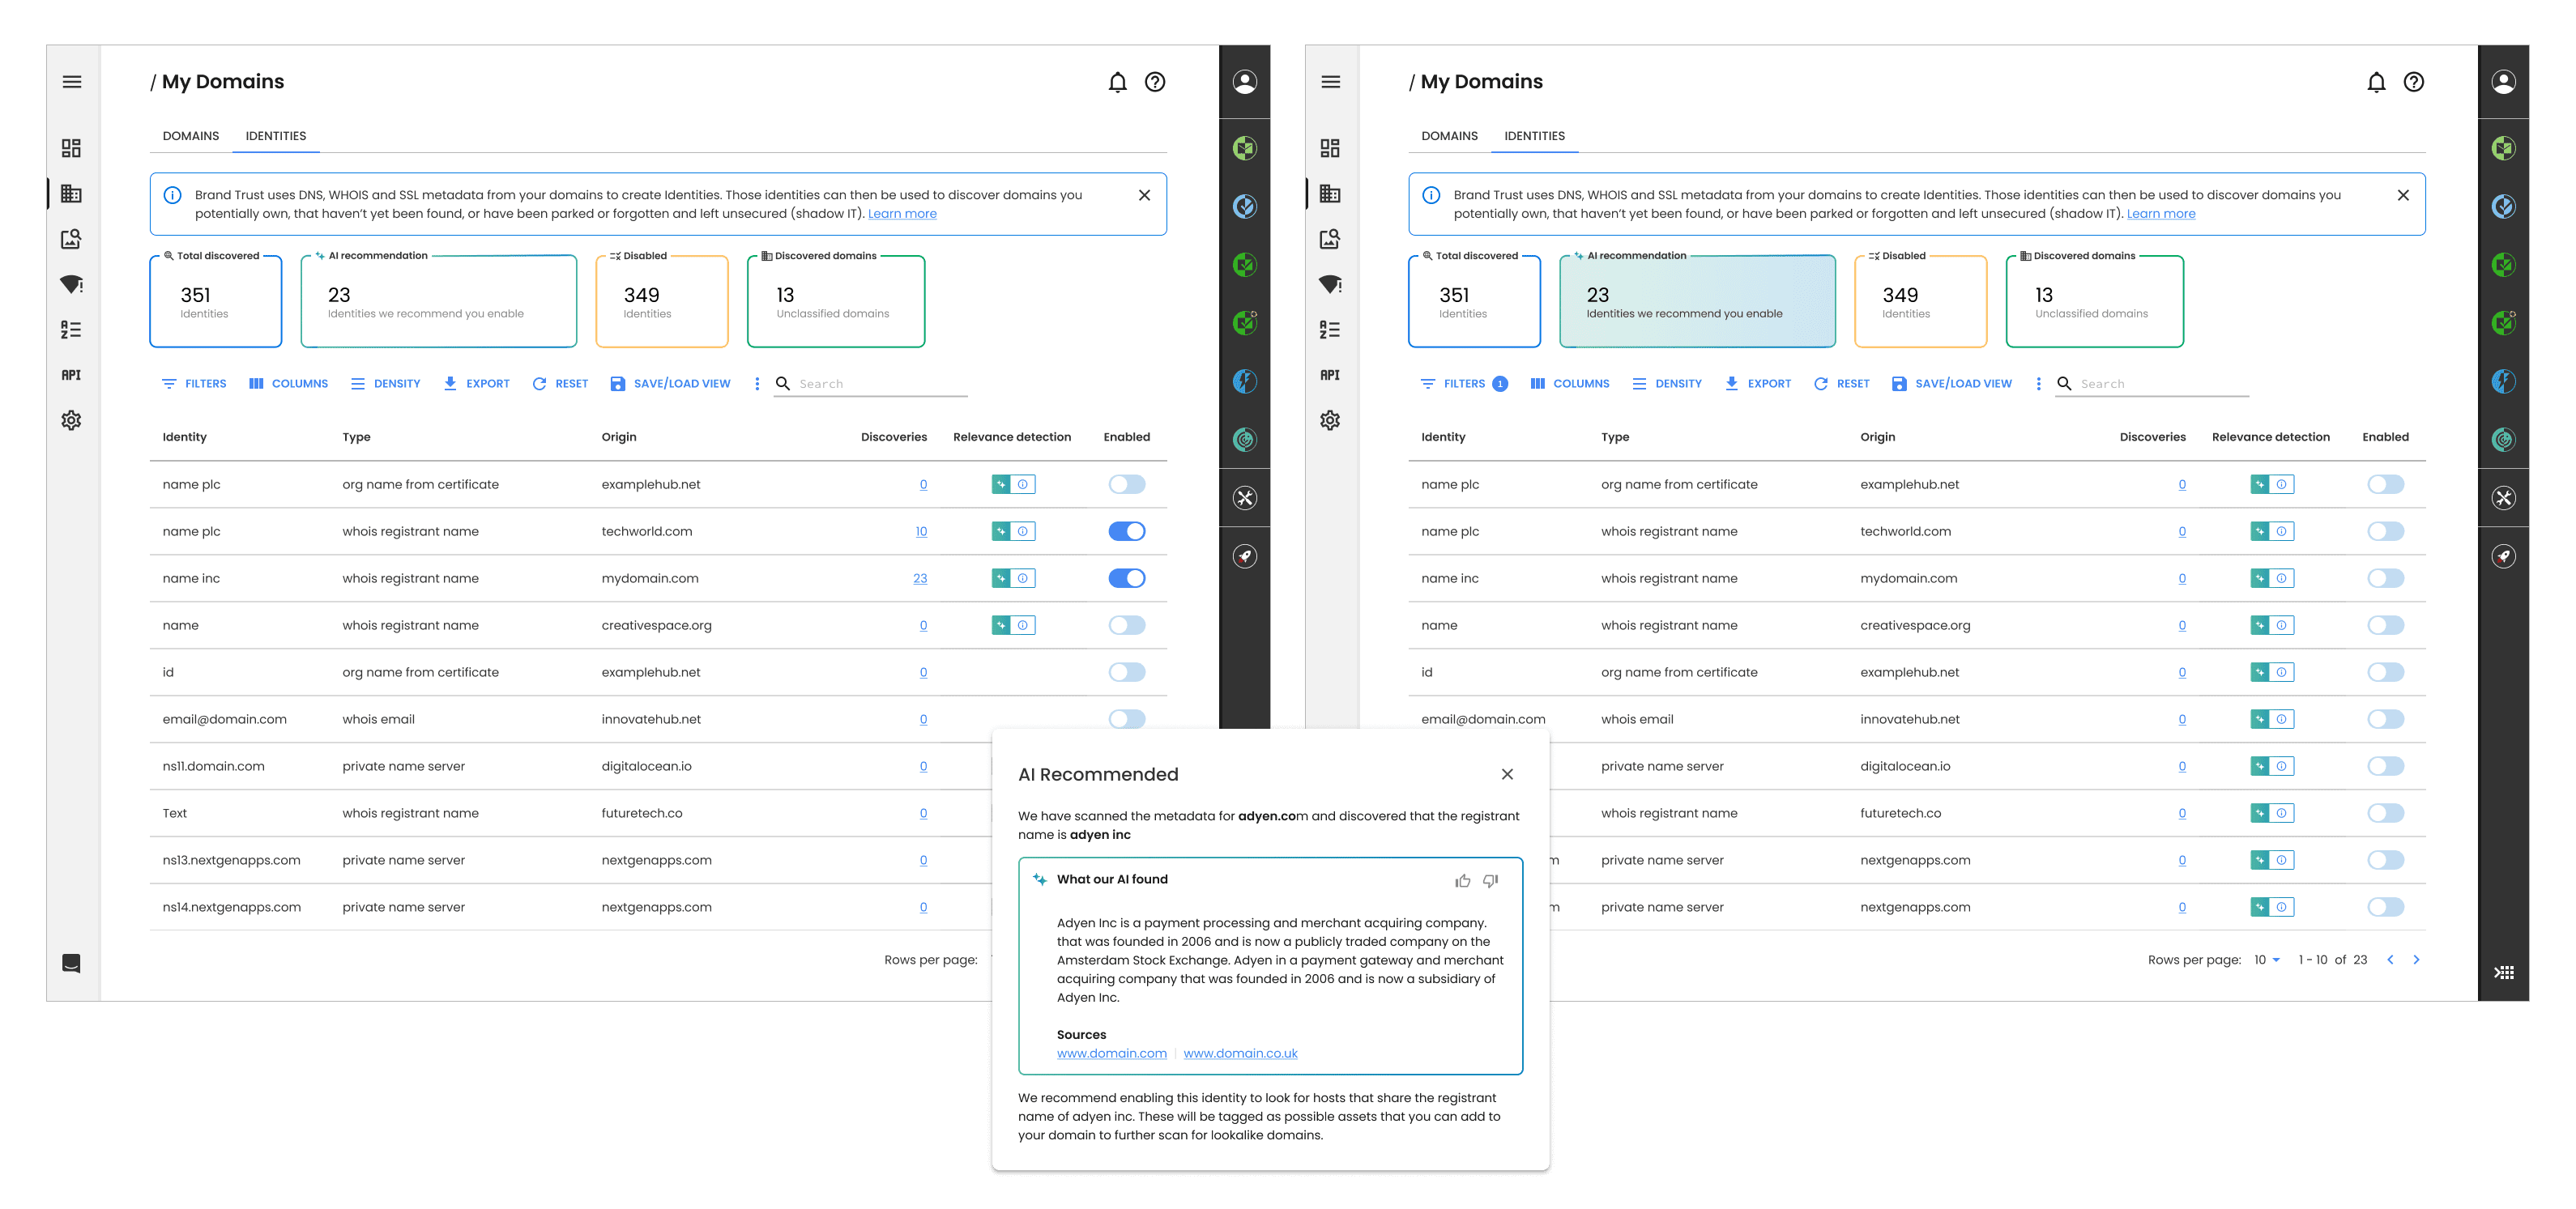Enable creativespace.org identity toggle in right panel
This screenshot has width=2576, height=1209.
point(2384,625)
